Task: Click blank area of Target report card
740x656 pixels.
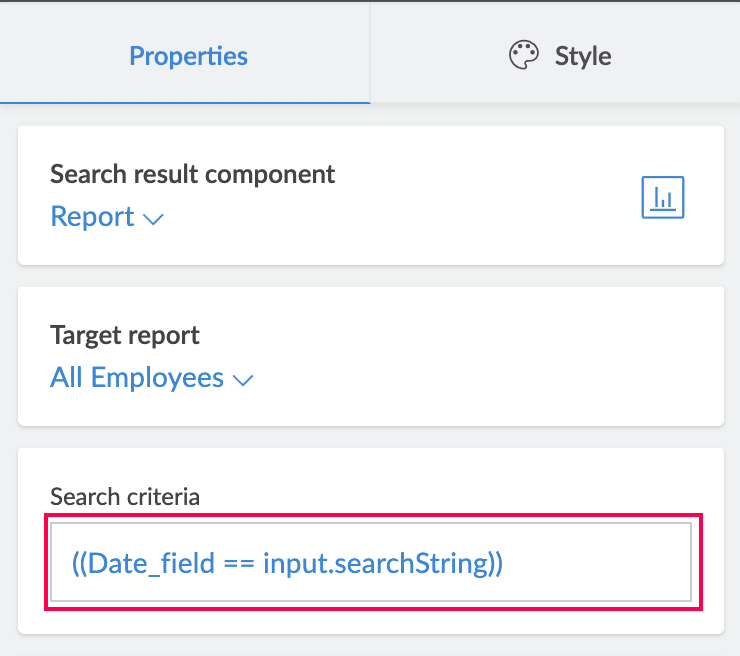Action: (500, 360)
